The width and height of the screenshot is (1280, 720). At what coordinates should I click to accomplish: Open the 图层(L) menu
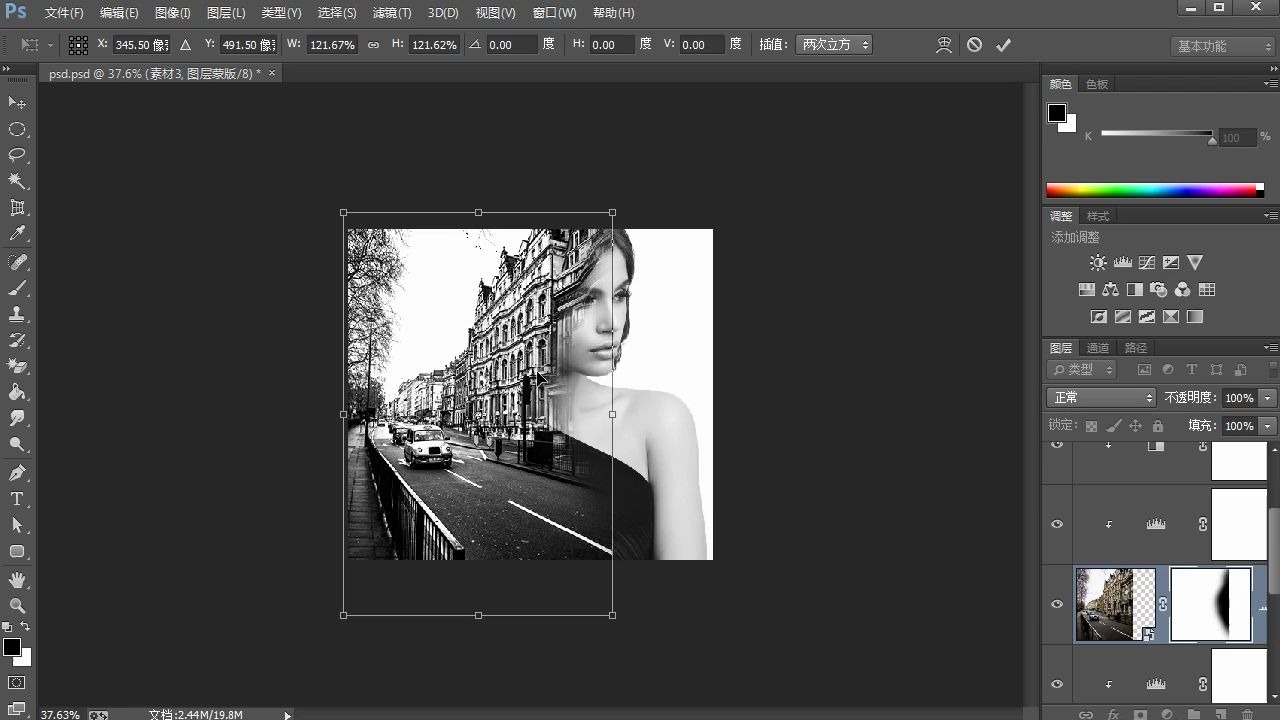coord(226,13)
